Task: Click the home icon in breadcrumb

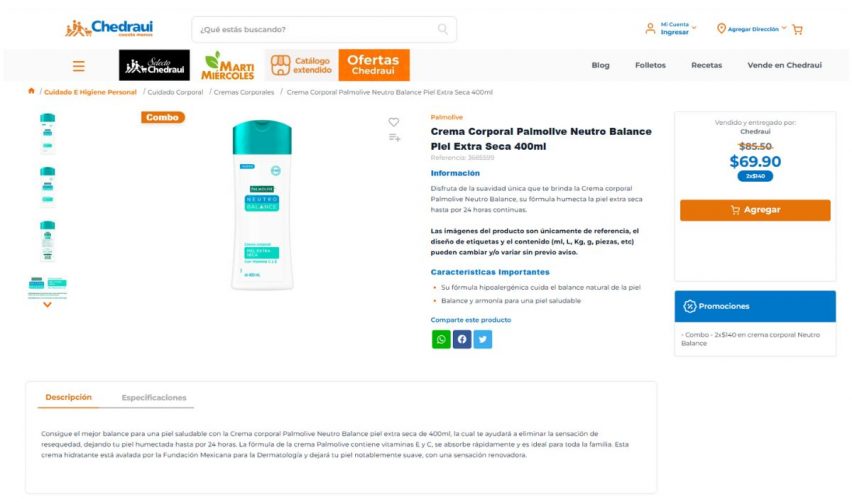Action: (x=32, y=91)
